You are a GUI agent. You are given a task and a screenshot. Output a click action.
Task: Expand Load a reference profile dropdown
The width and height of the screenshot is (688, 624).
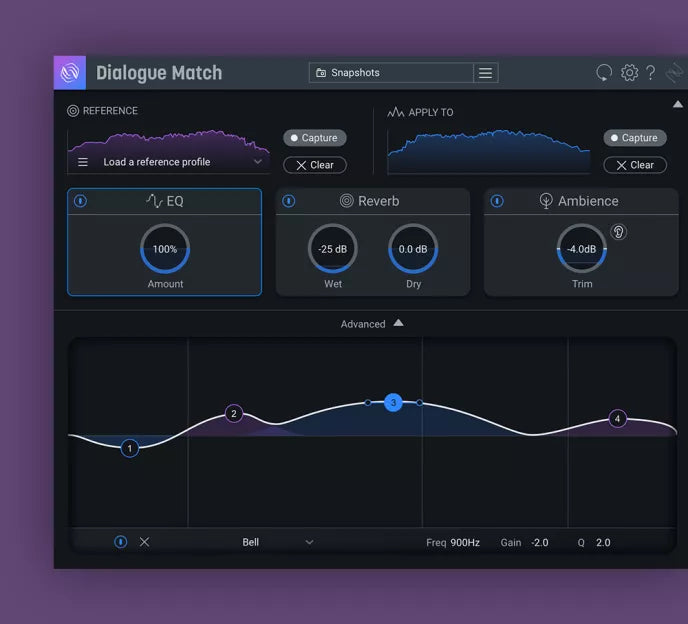coord(258,162)
